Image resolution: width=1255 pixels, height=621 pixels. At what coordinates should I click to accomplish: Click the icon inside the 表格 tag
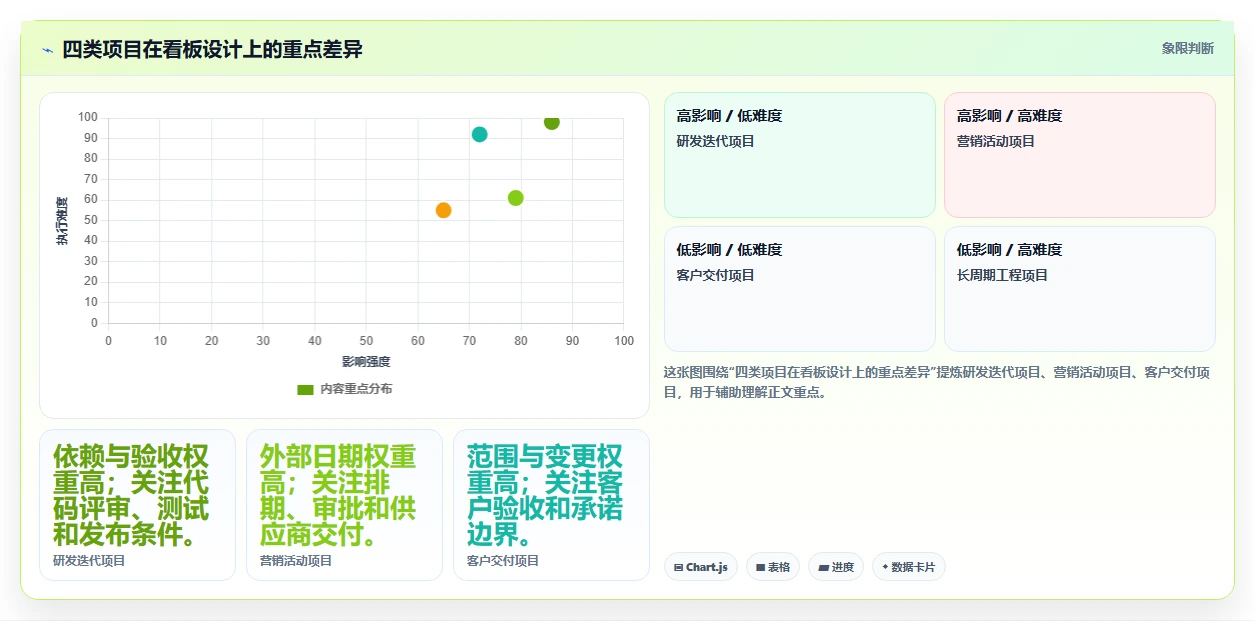[761, 567]
